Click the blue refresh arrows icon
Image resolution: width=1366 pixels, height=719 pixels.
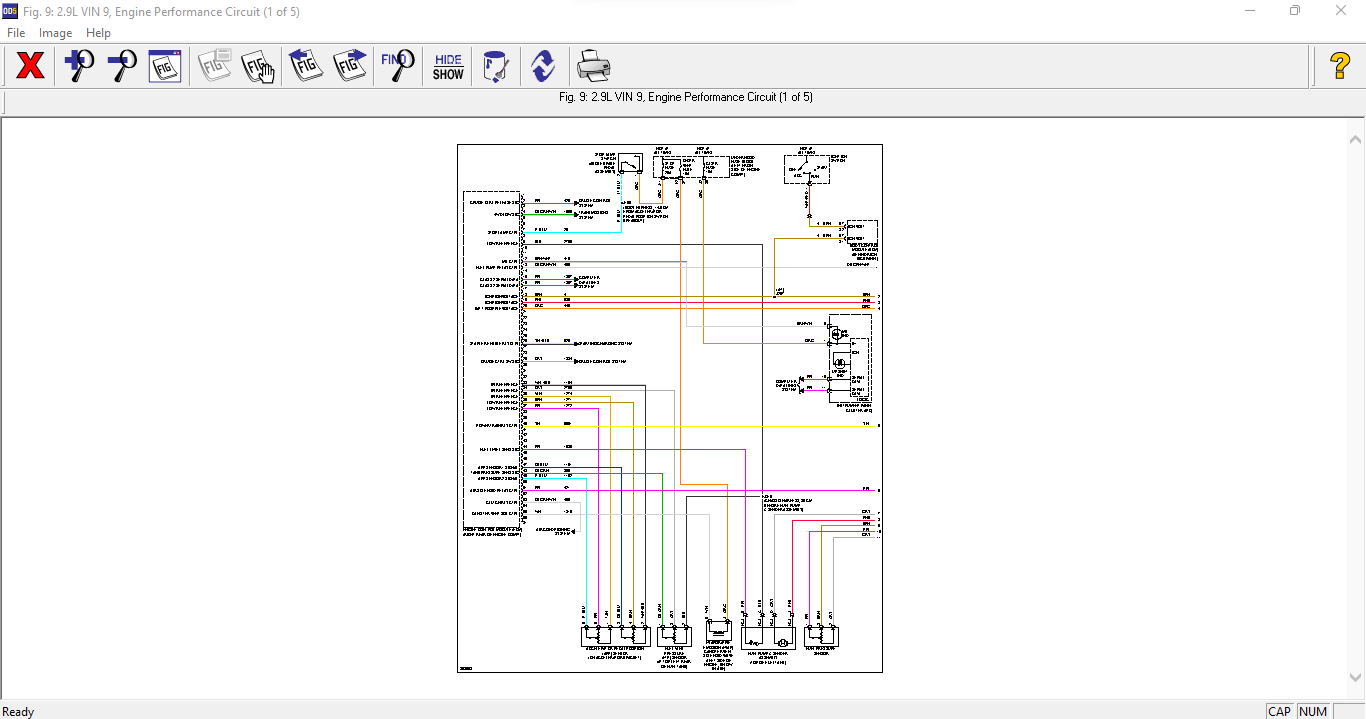(x=542, y=67)
